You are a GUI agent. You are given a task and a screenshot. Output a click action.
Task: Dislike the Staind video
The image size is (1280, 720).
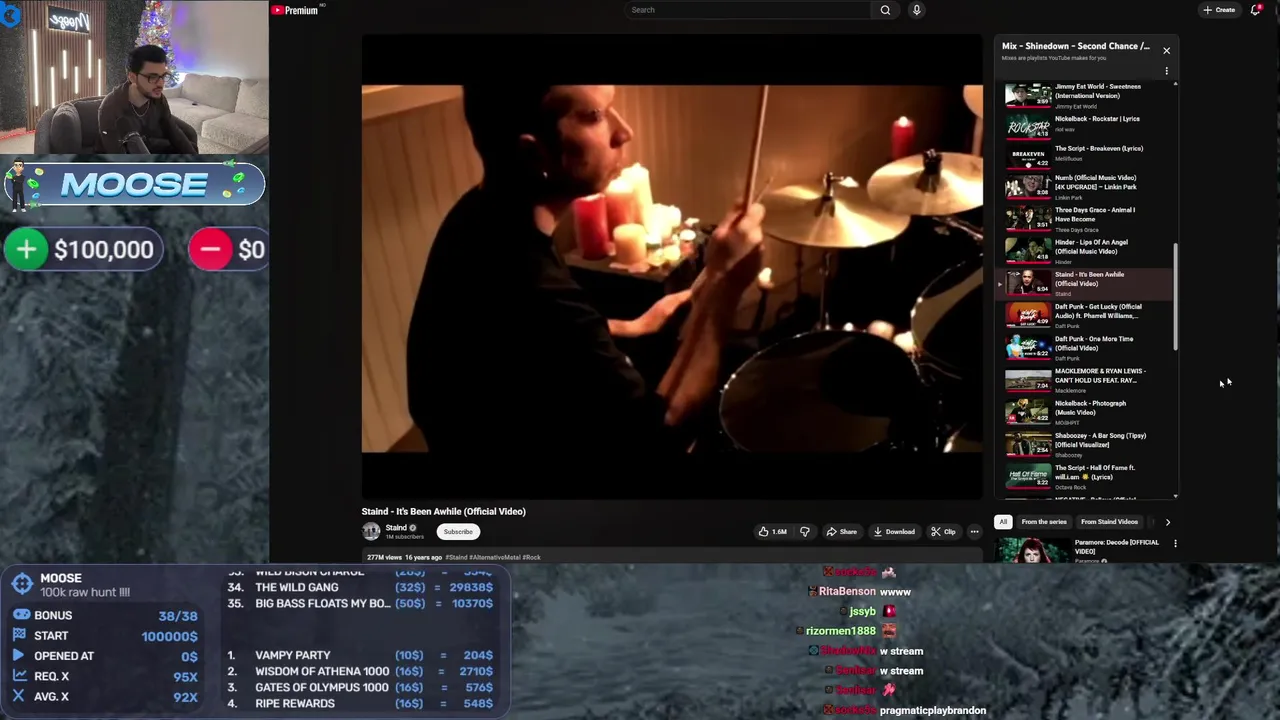[x=804, y=532]
